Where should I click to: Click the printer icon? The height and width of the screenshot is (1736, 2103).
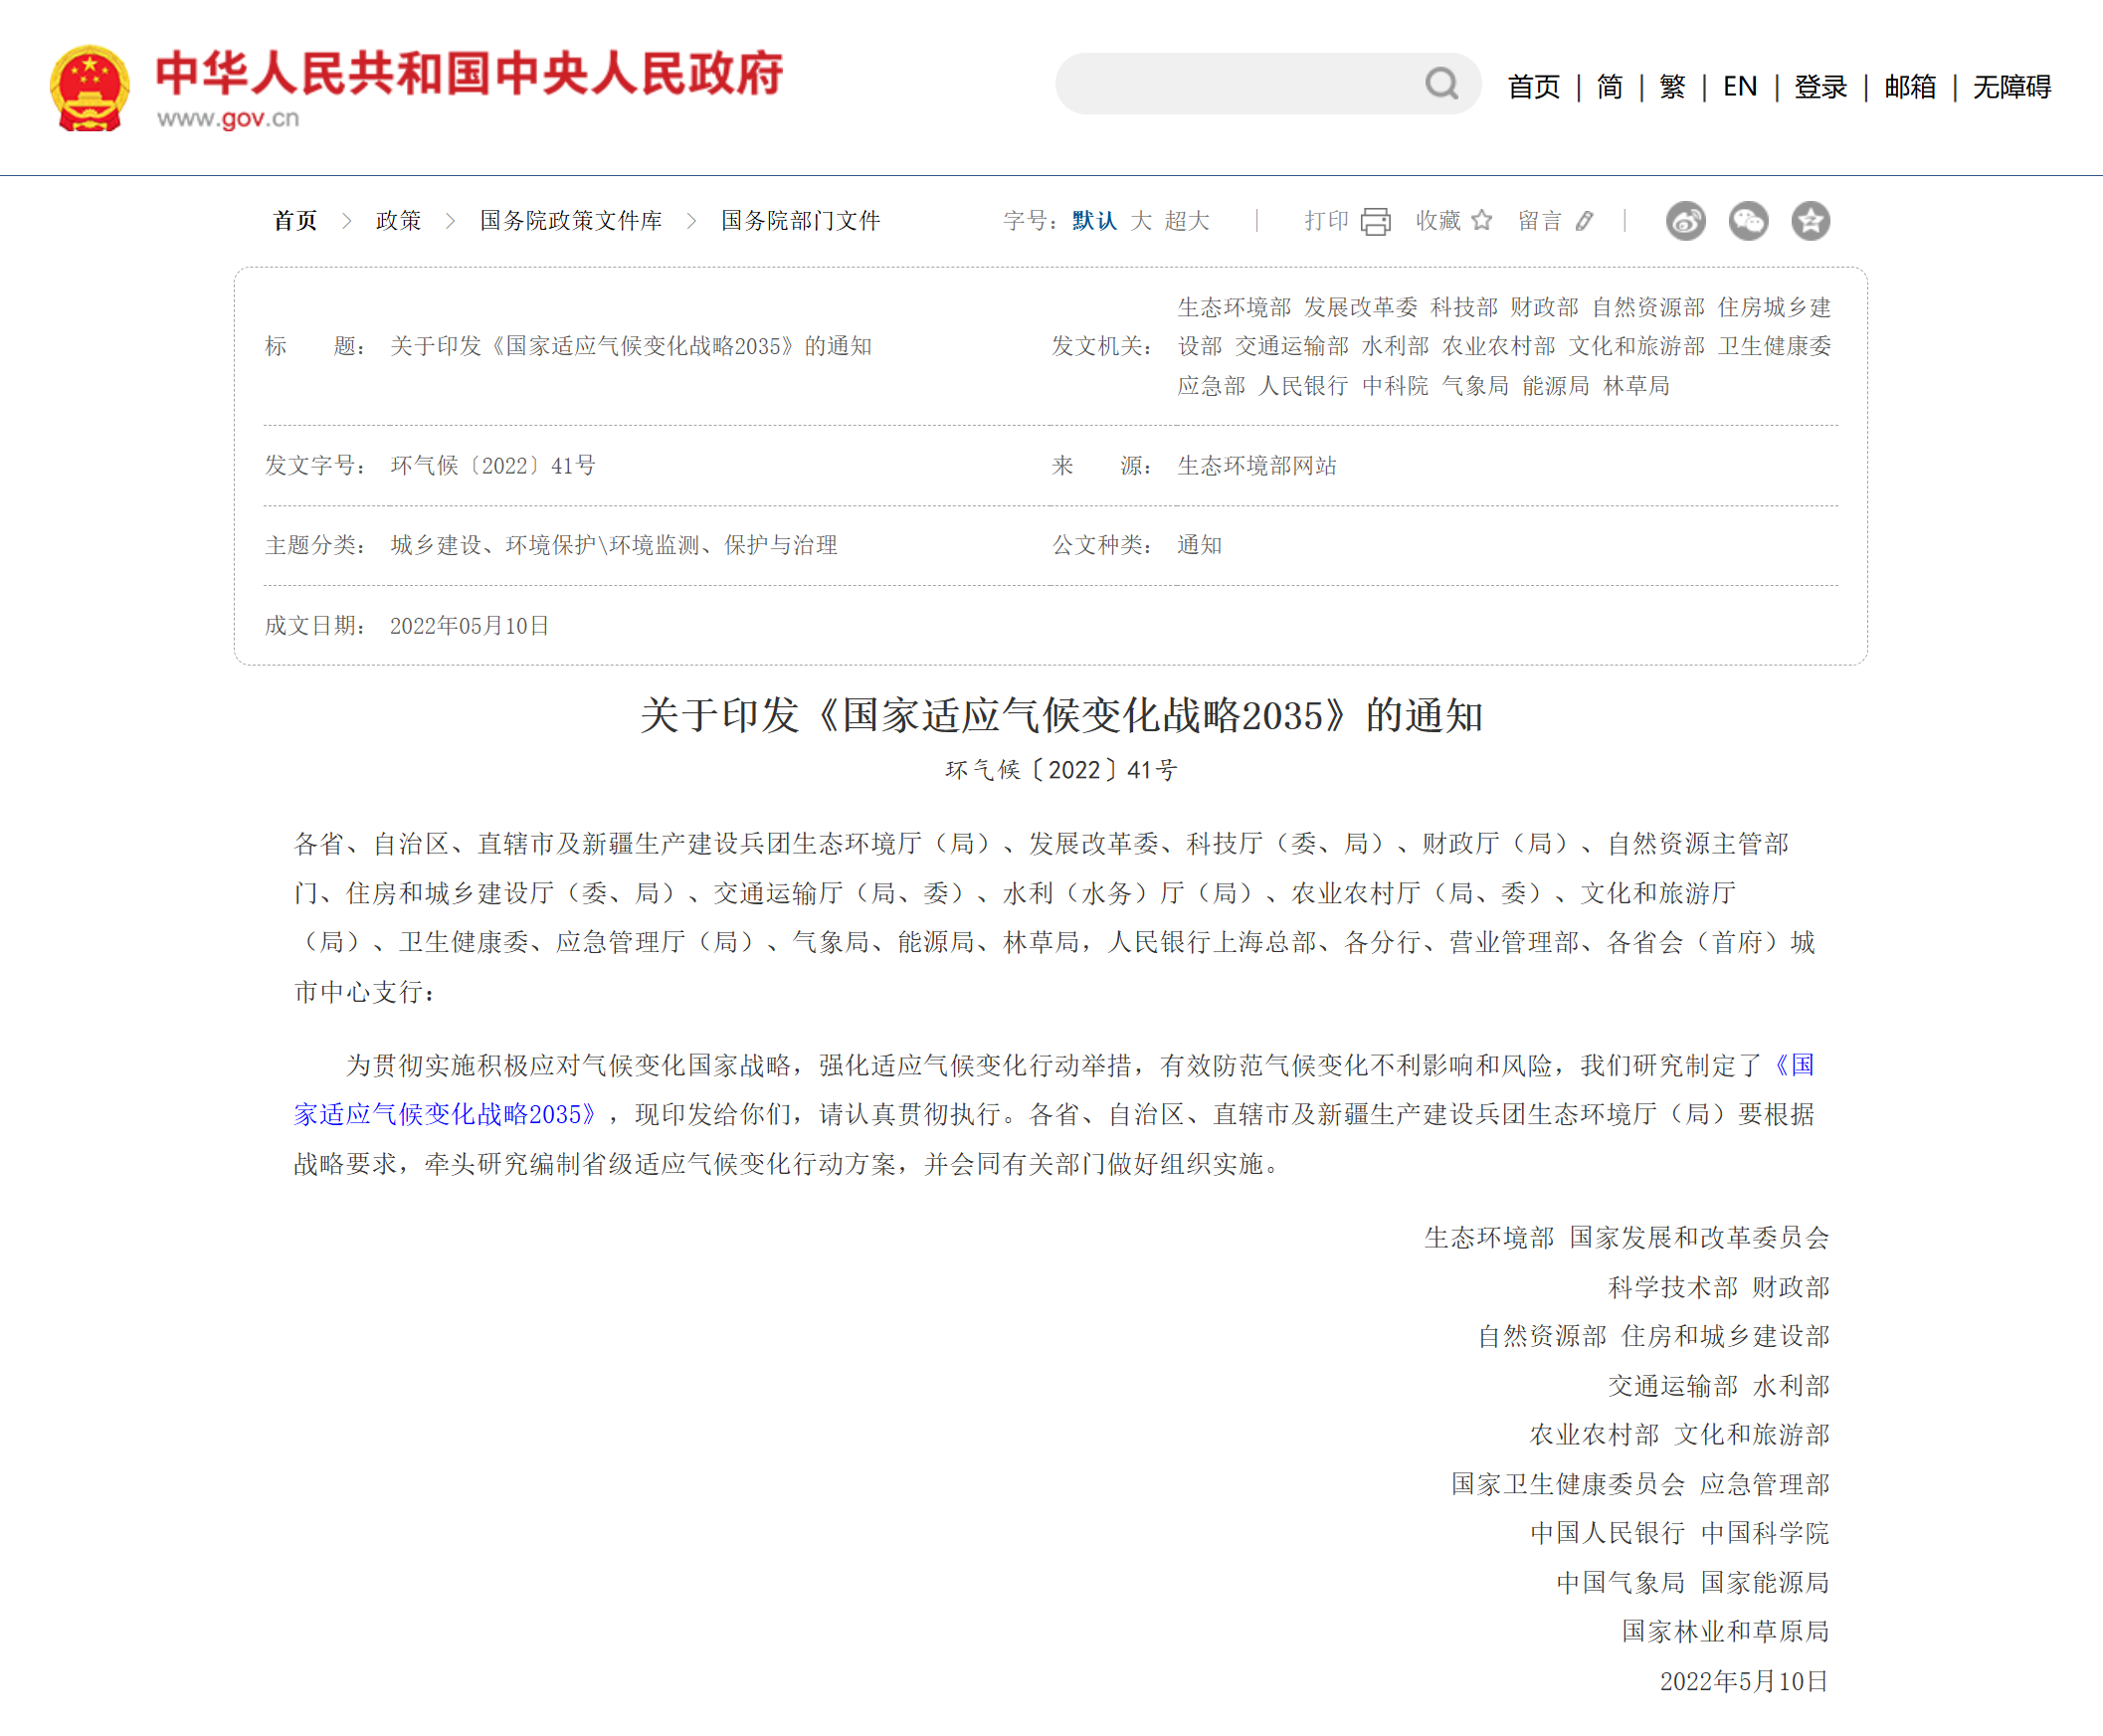1376,221
